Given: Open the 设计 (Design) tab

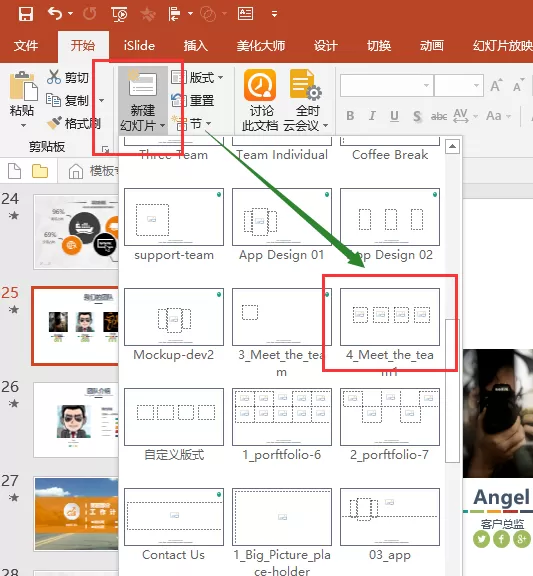Looking at the screenshot, I should [x=325, y=46].
